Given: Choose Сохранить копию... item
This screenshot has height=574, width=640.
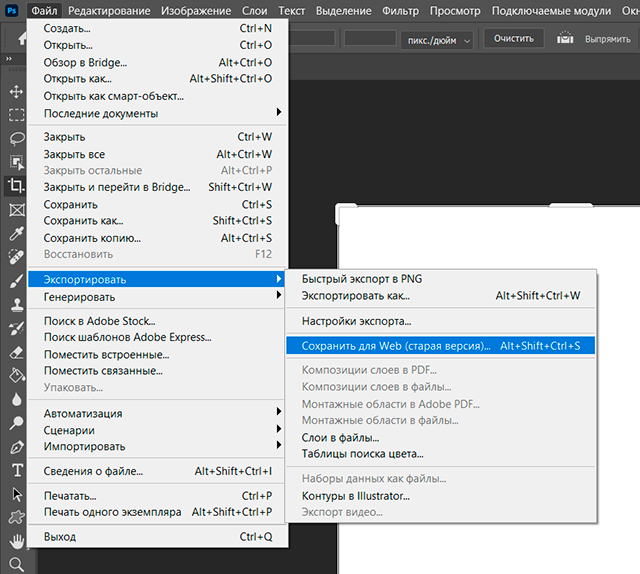Looking at the screenshot, I should [x=158, y=238].
